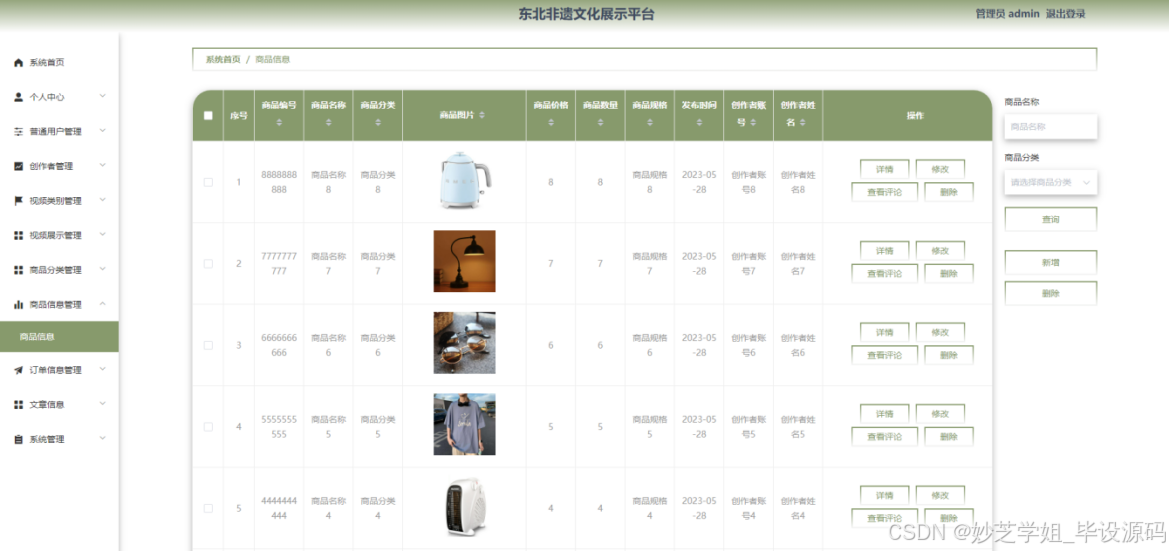Sort by 商品价格 column arrows
1170x552 pixels.
[x=551, y=122]
